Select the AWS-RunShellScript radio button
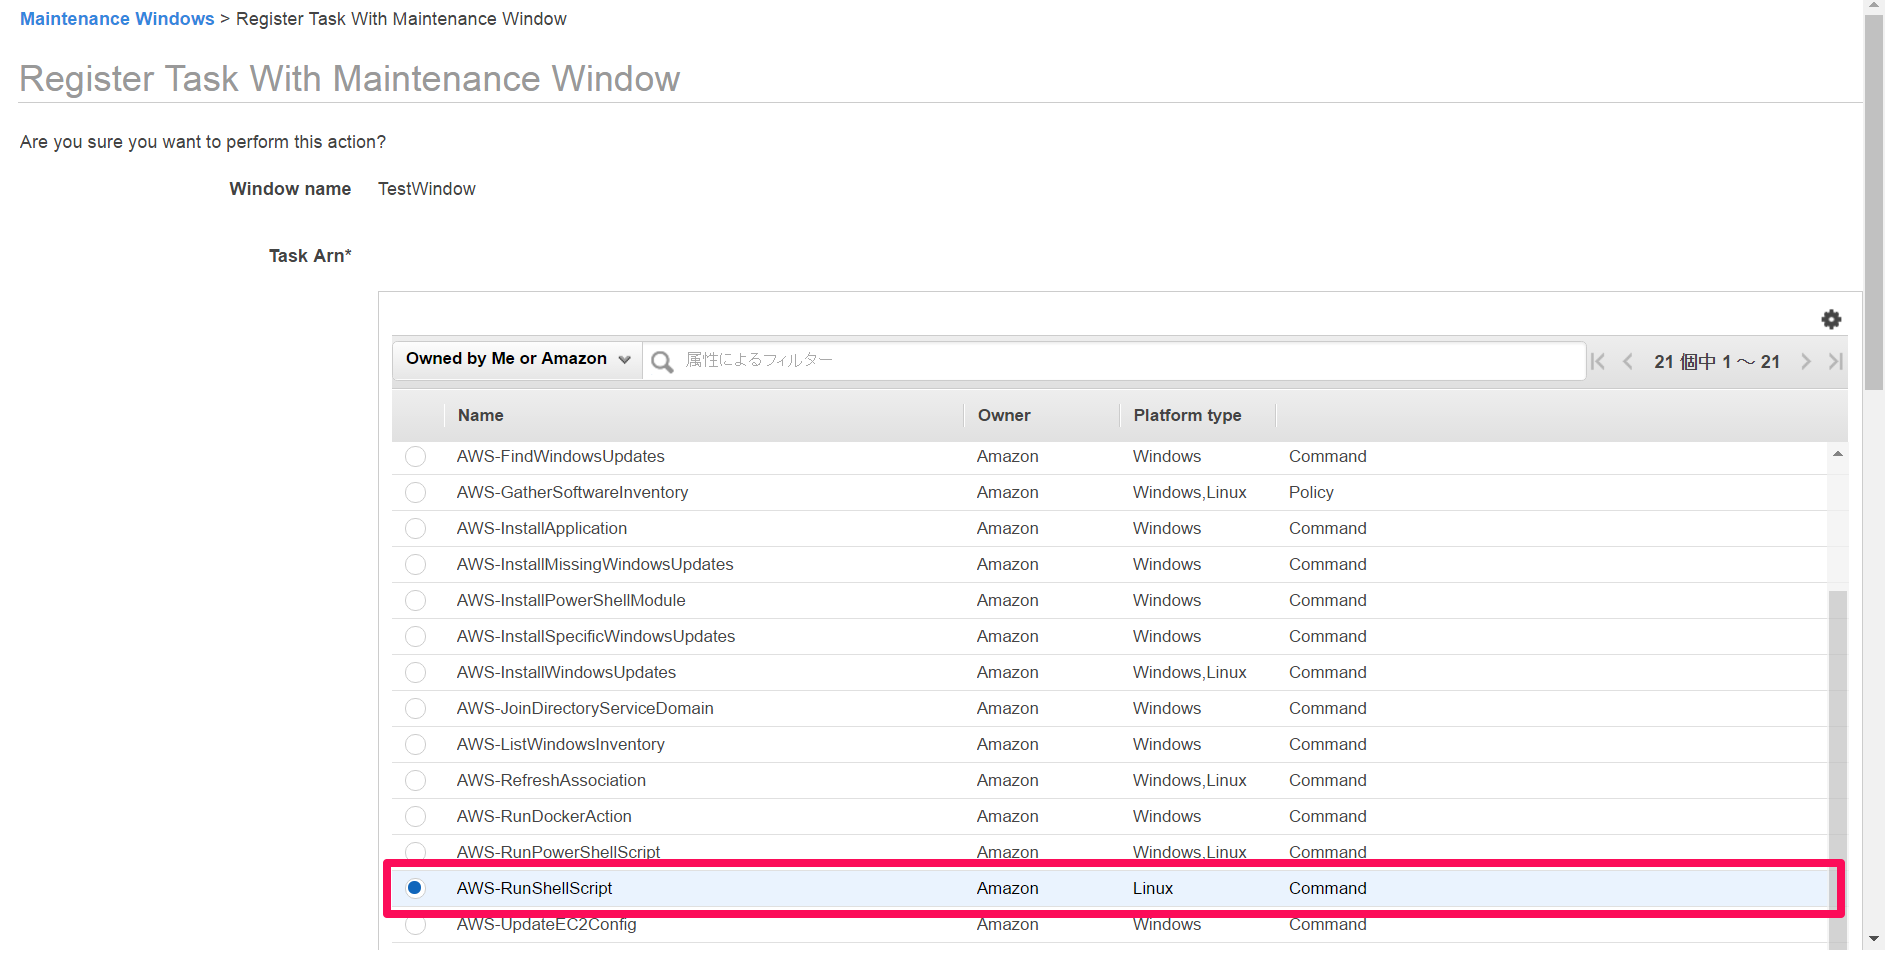Image resolution: width=1885 pixels, height=959 pixels. [x=415, y=887]
